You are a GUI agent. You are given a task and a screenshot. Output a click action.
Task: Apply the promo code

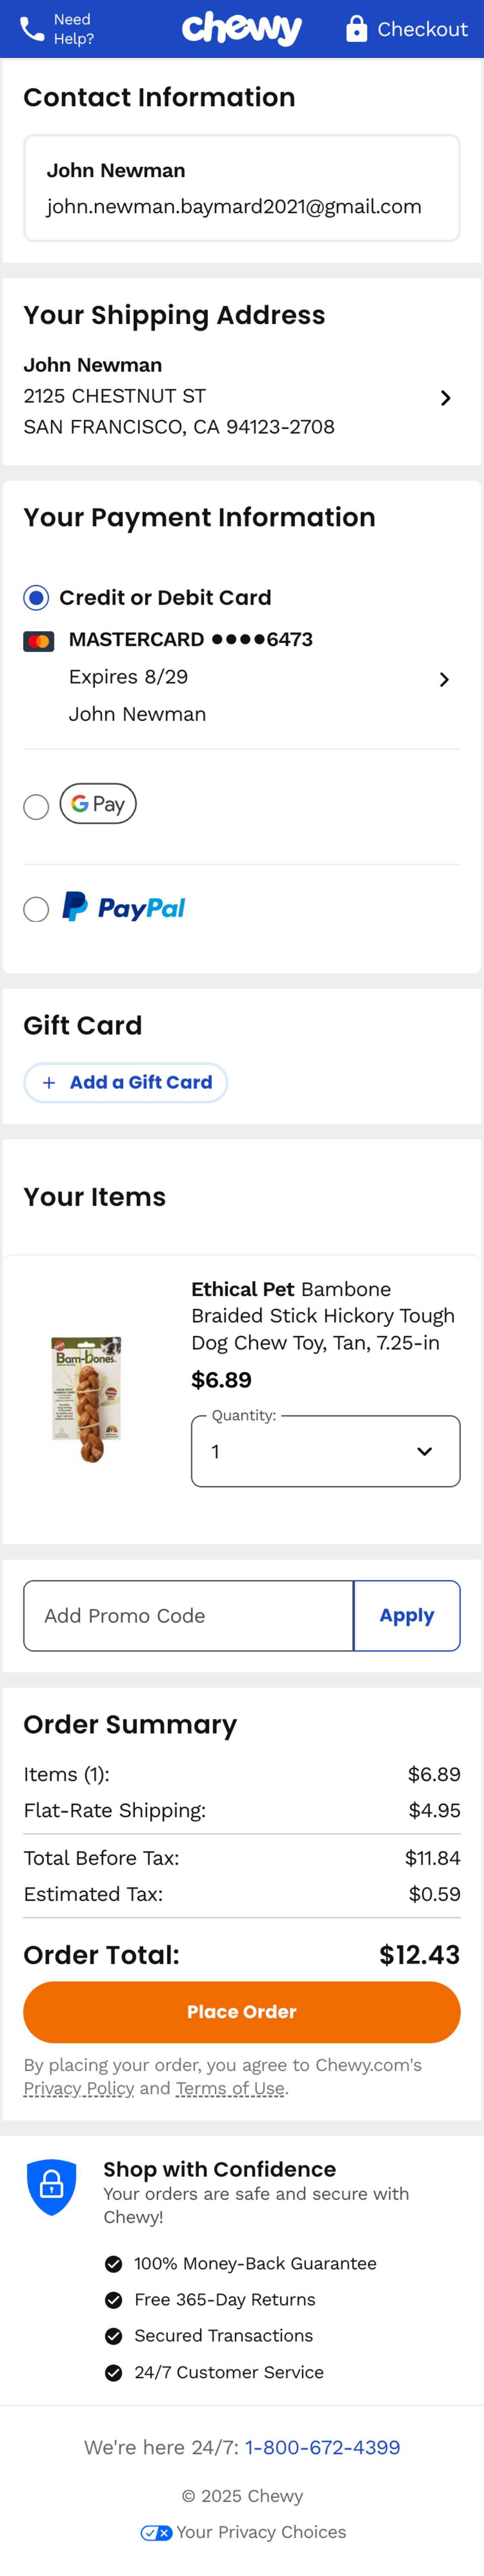(x=406, y=1616)
